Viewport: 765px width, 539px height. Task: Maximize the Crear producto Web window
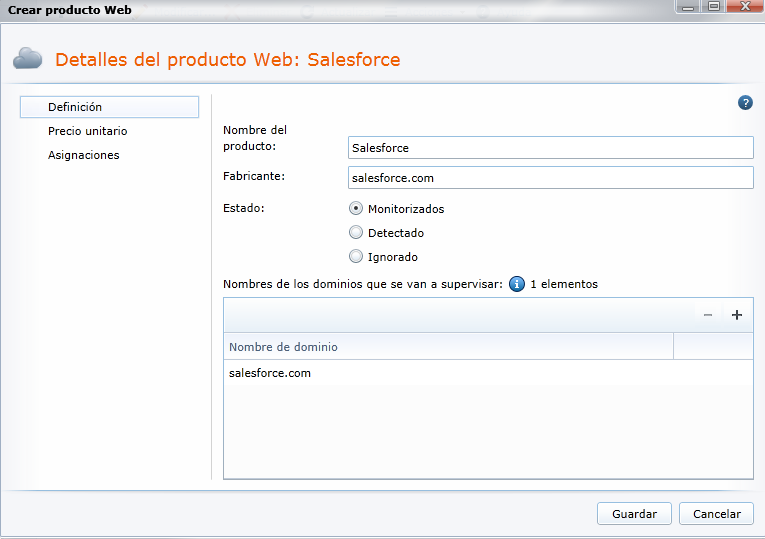(x=714, y=6)
